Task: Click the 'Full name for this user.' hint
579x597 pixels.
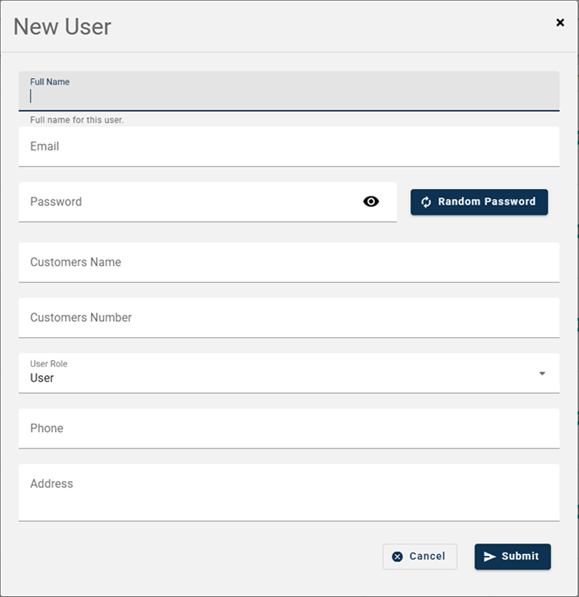Action: (77, 120)
